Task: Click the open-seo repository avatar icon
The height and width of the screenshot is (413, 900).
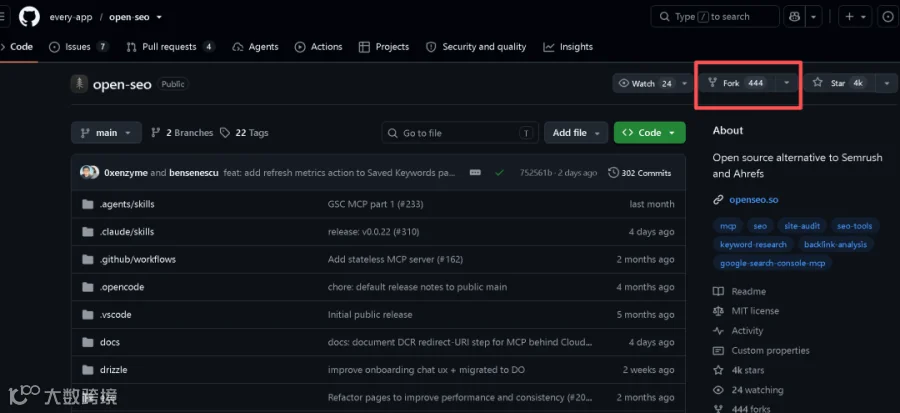Action: point(79,84)
